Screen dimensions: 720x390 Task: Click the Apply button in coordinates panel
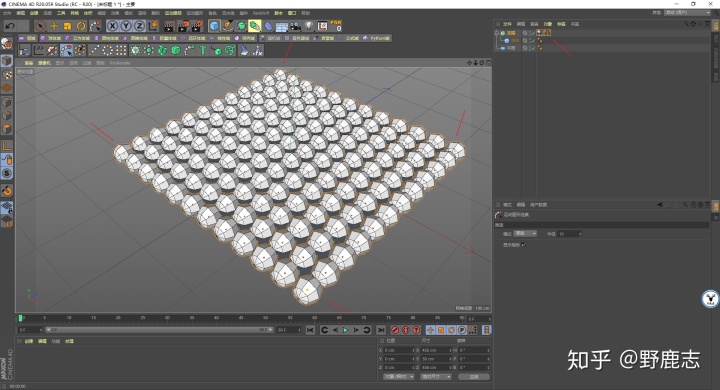(474, 377)
